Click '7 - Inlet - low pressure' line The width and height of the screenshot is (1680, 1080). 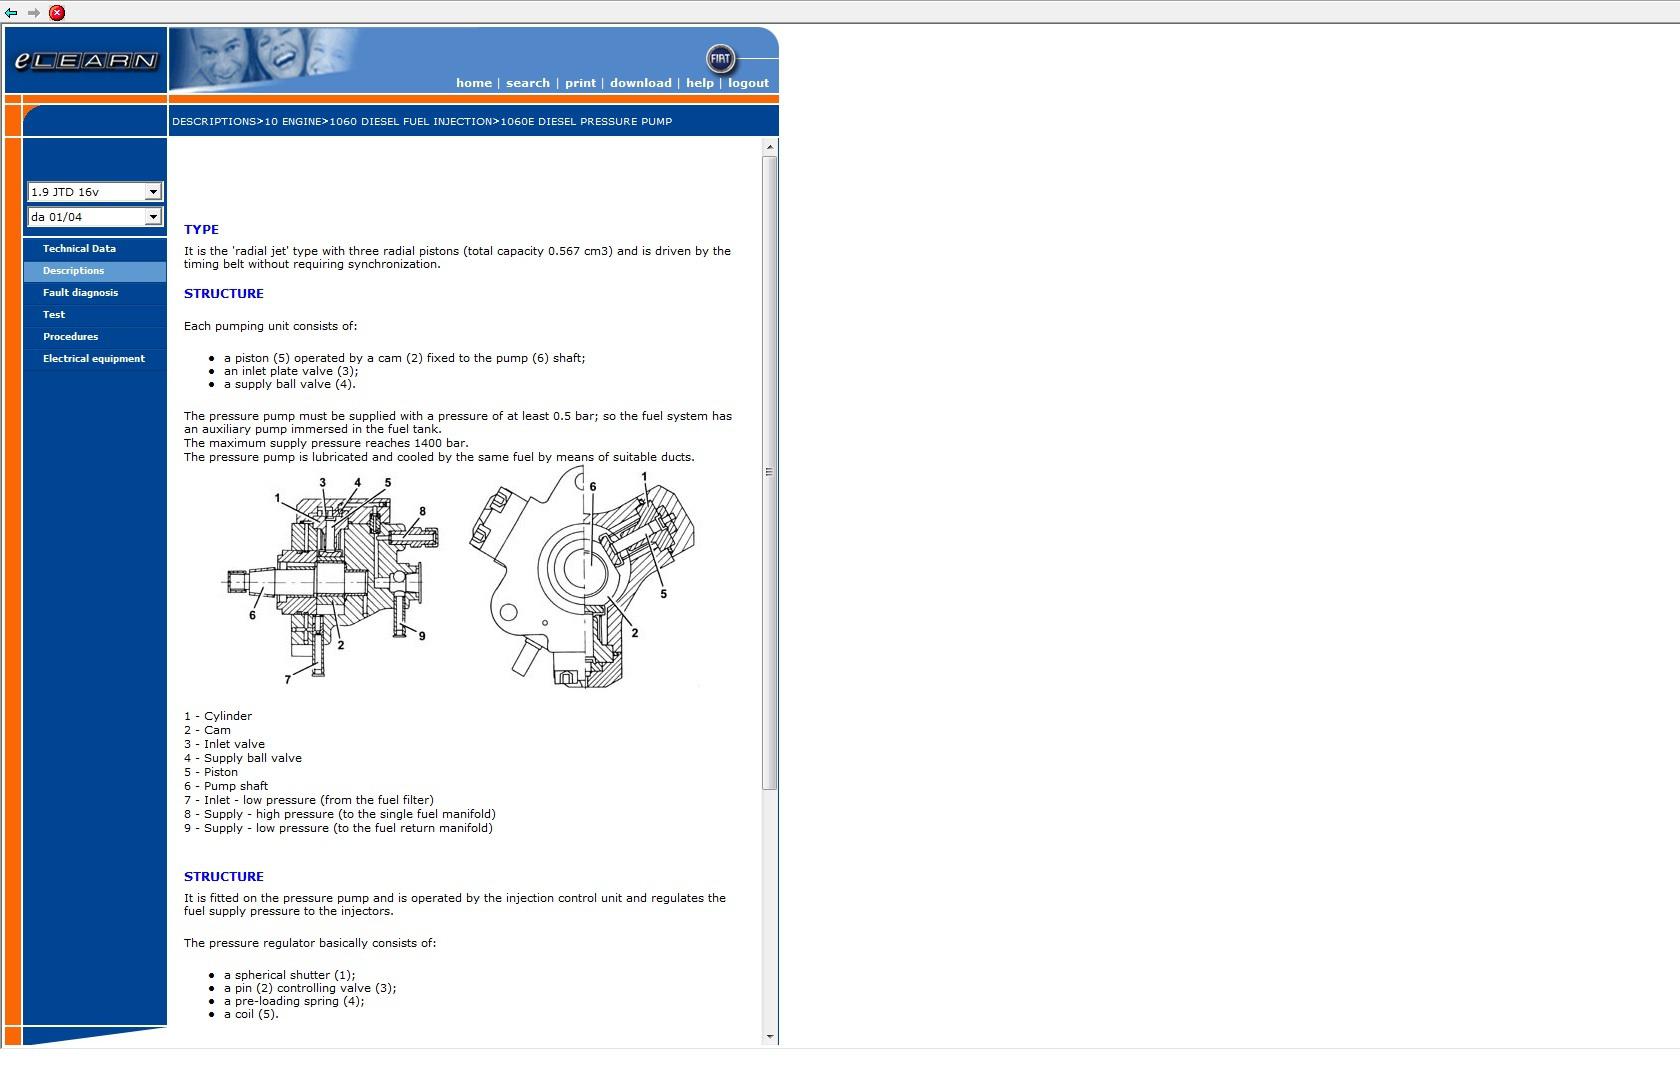[309, 800]
